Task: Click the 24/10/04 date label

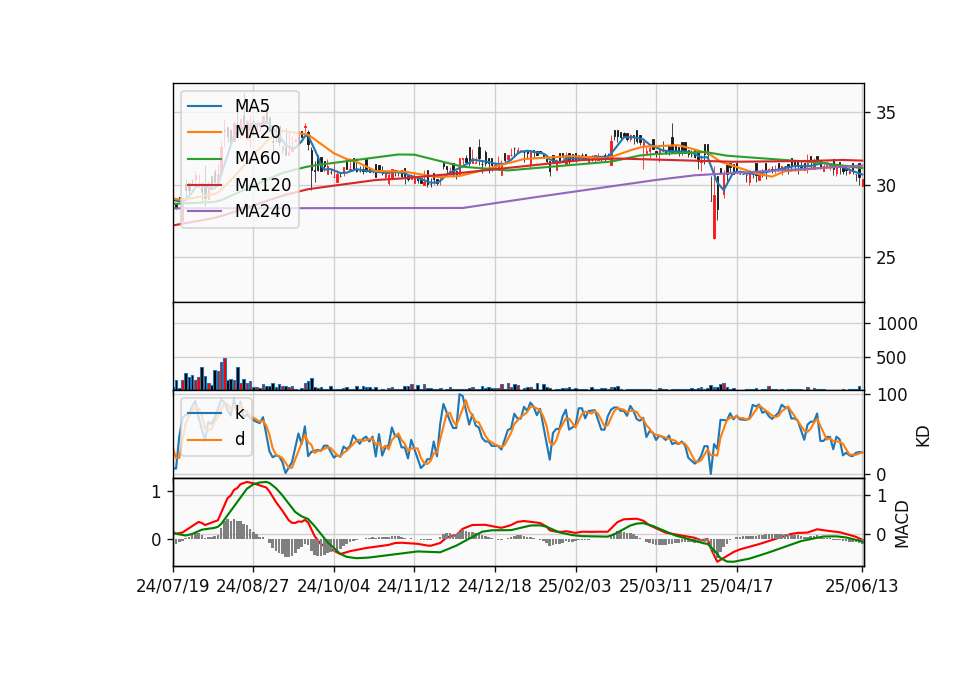Action: pos(334,586)
